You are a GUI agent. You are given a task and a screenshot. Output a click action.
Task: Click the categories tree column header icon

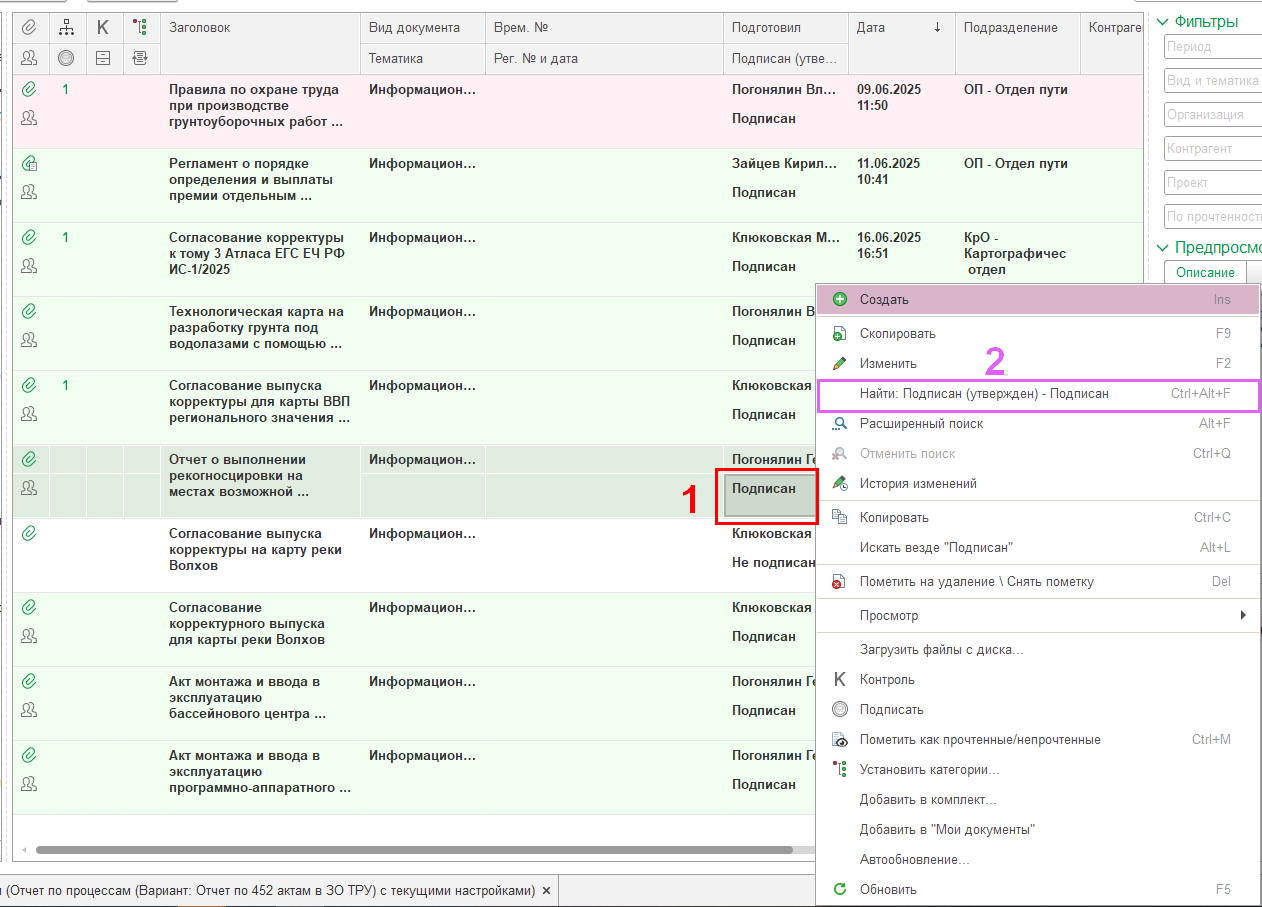pyautogui.click(x=140, y=28)
